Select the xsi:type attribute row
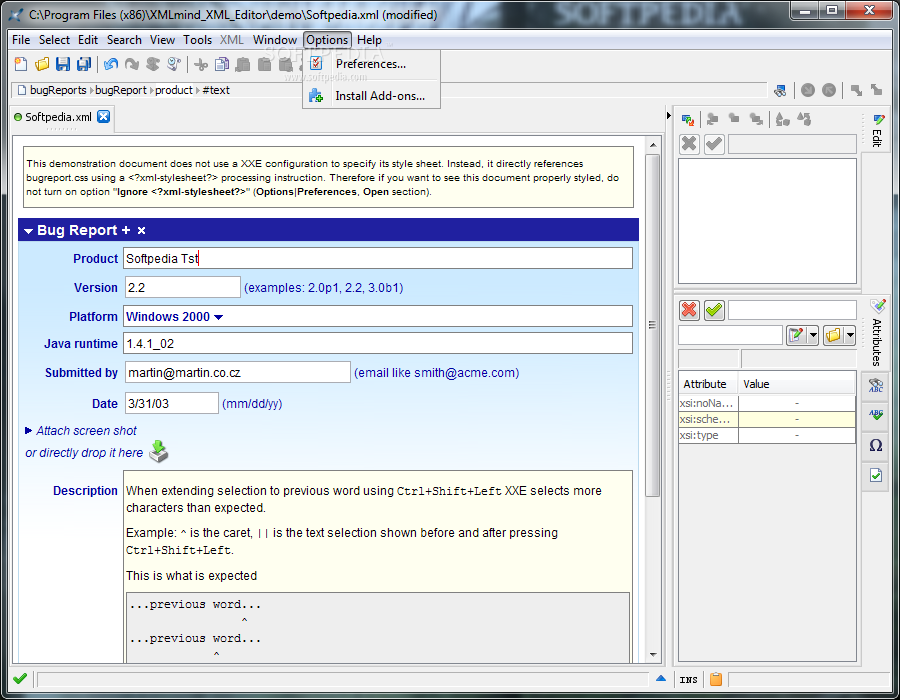900x700 pixels. pyautogui.click(x=767, y=435)
